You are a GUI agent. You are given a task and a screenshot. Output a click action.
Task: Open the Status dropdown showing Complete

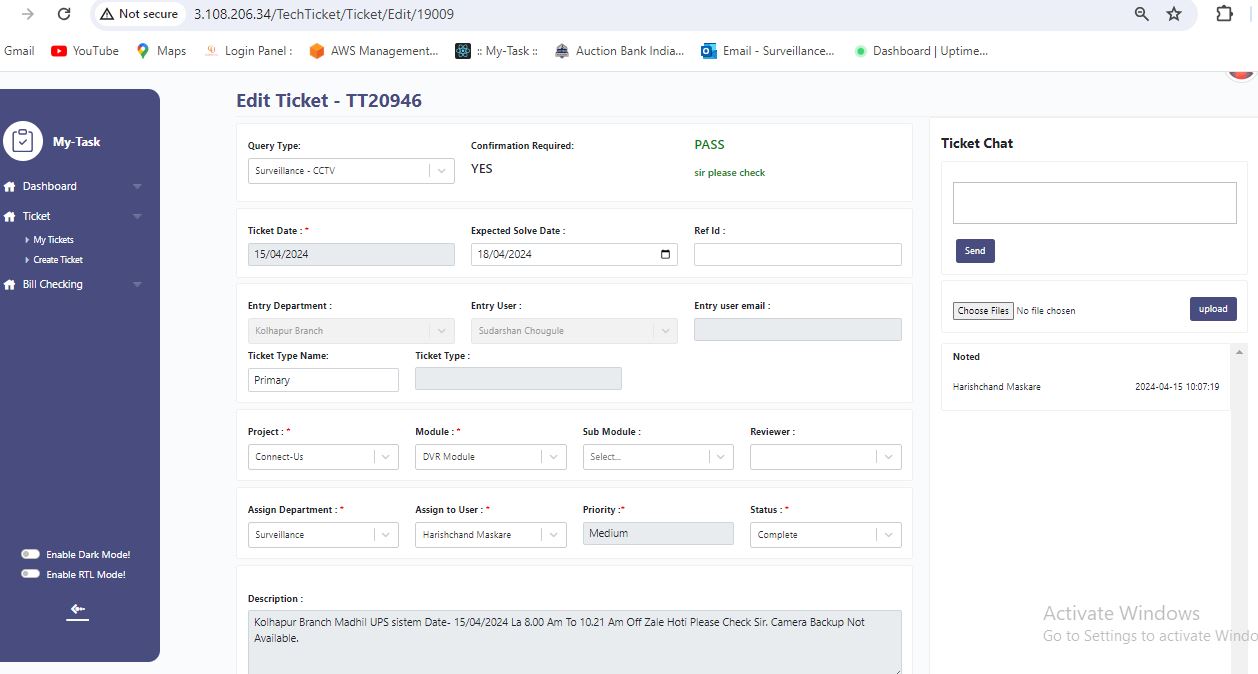[826, 535]
